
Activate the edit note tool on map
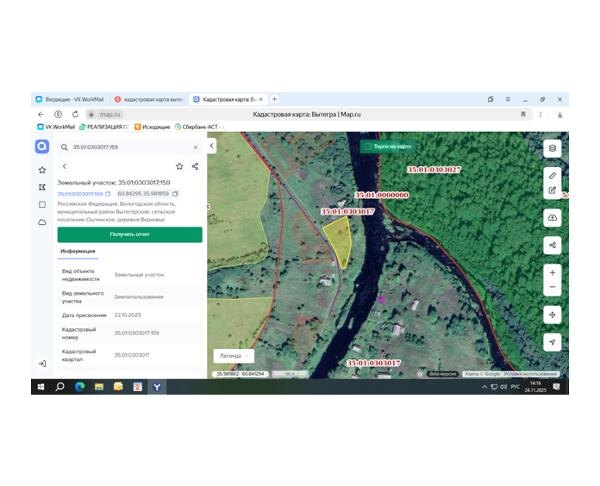(x=552, y=190)
